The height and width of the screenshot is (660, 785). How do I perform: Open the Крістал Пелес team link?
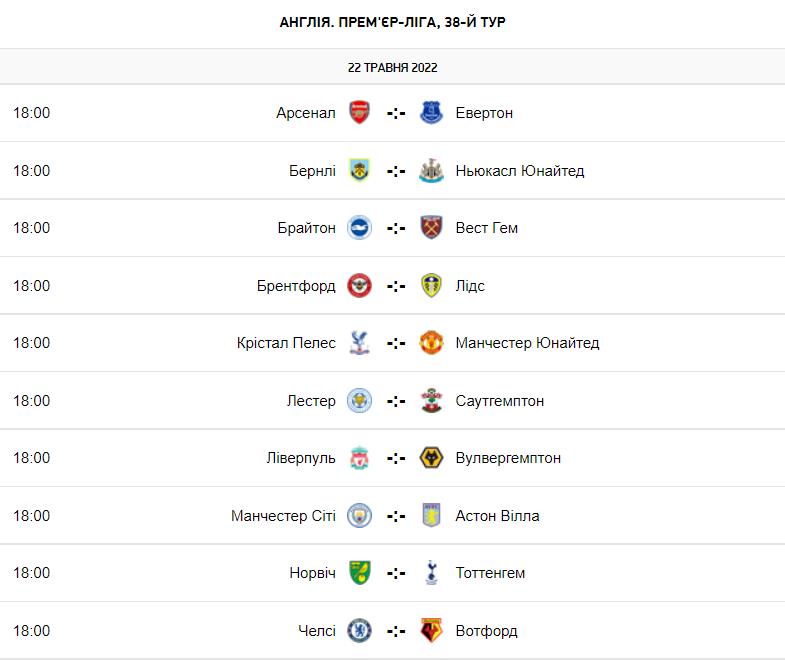(x=286, y=343)
